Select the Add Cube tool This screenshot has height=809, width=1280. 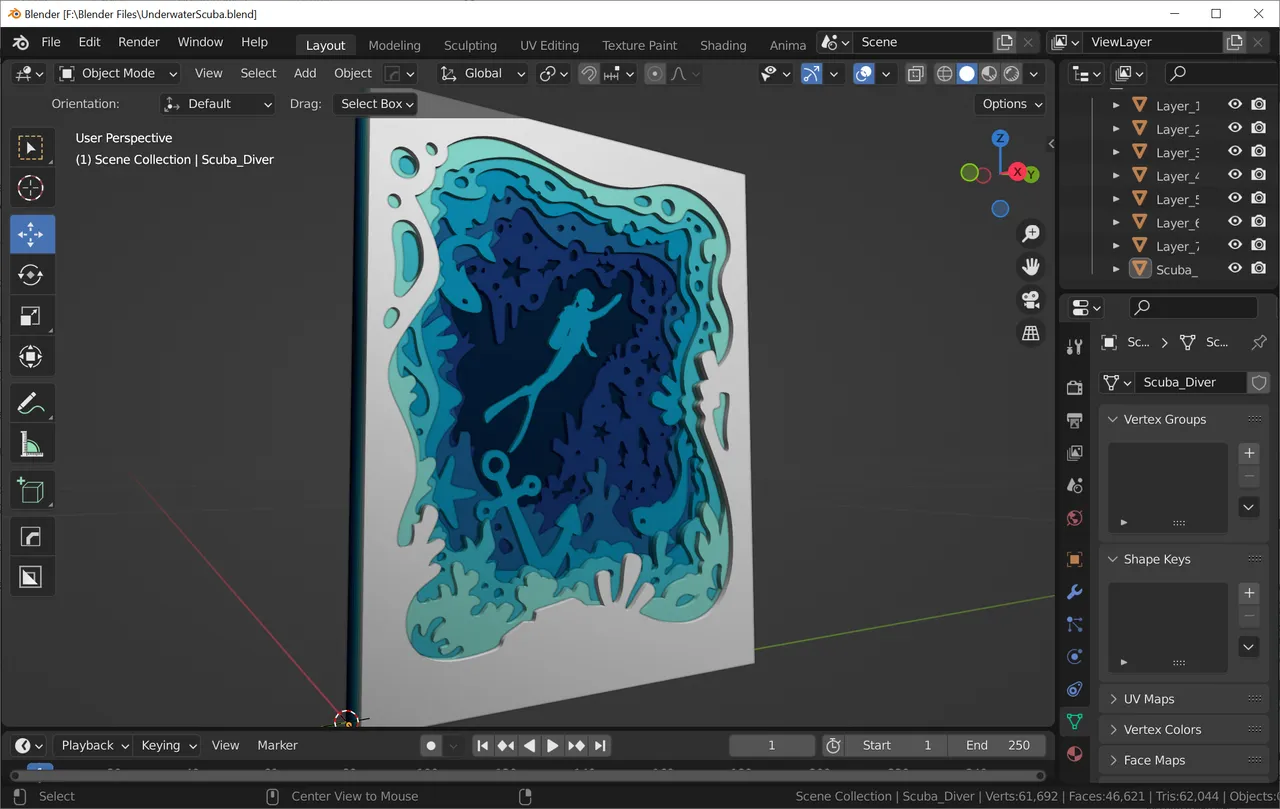click(x=31, y=491)
